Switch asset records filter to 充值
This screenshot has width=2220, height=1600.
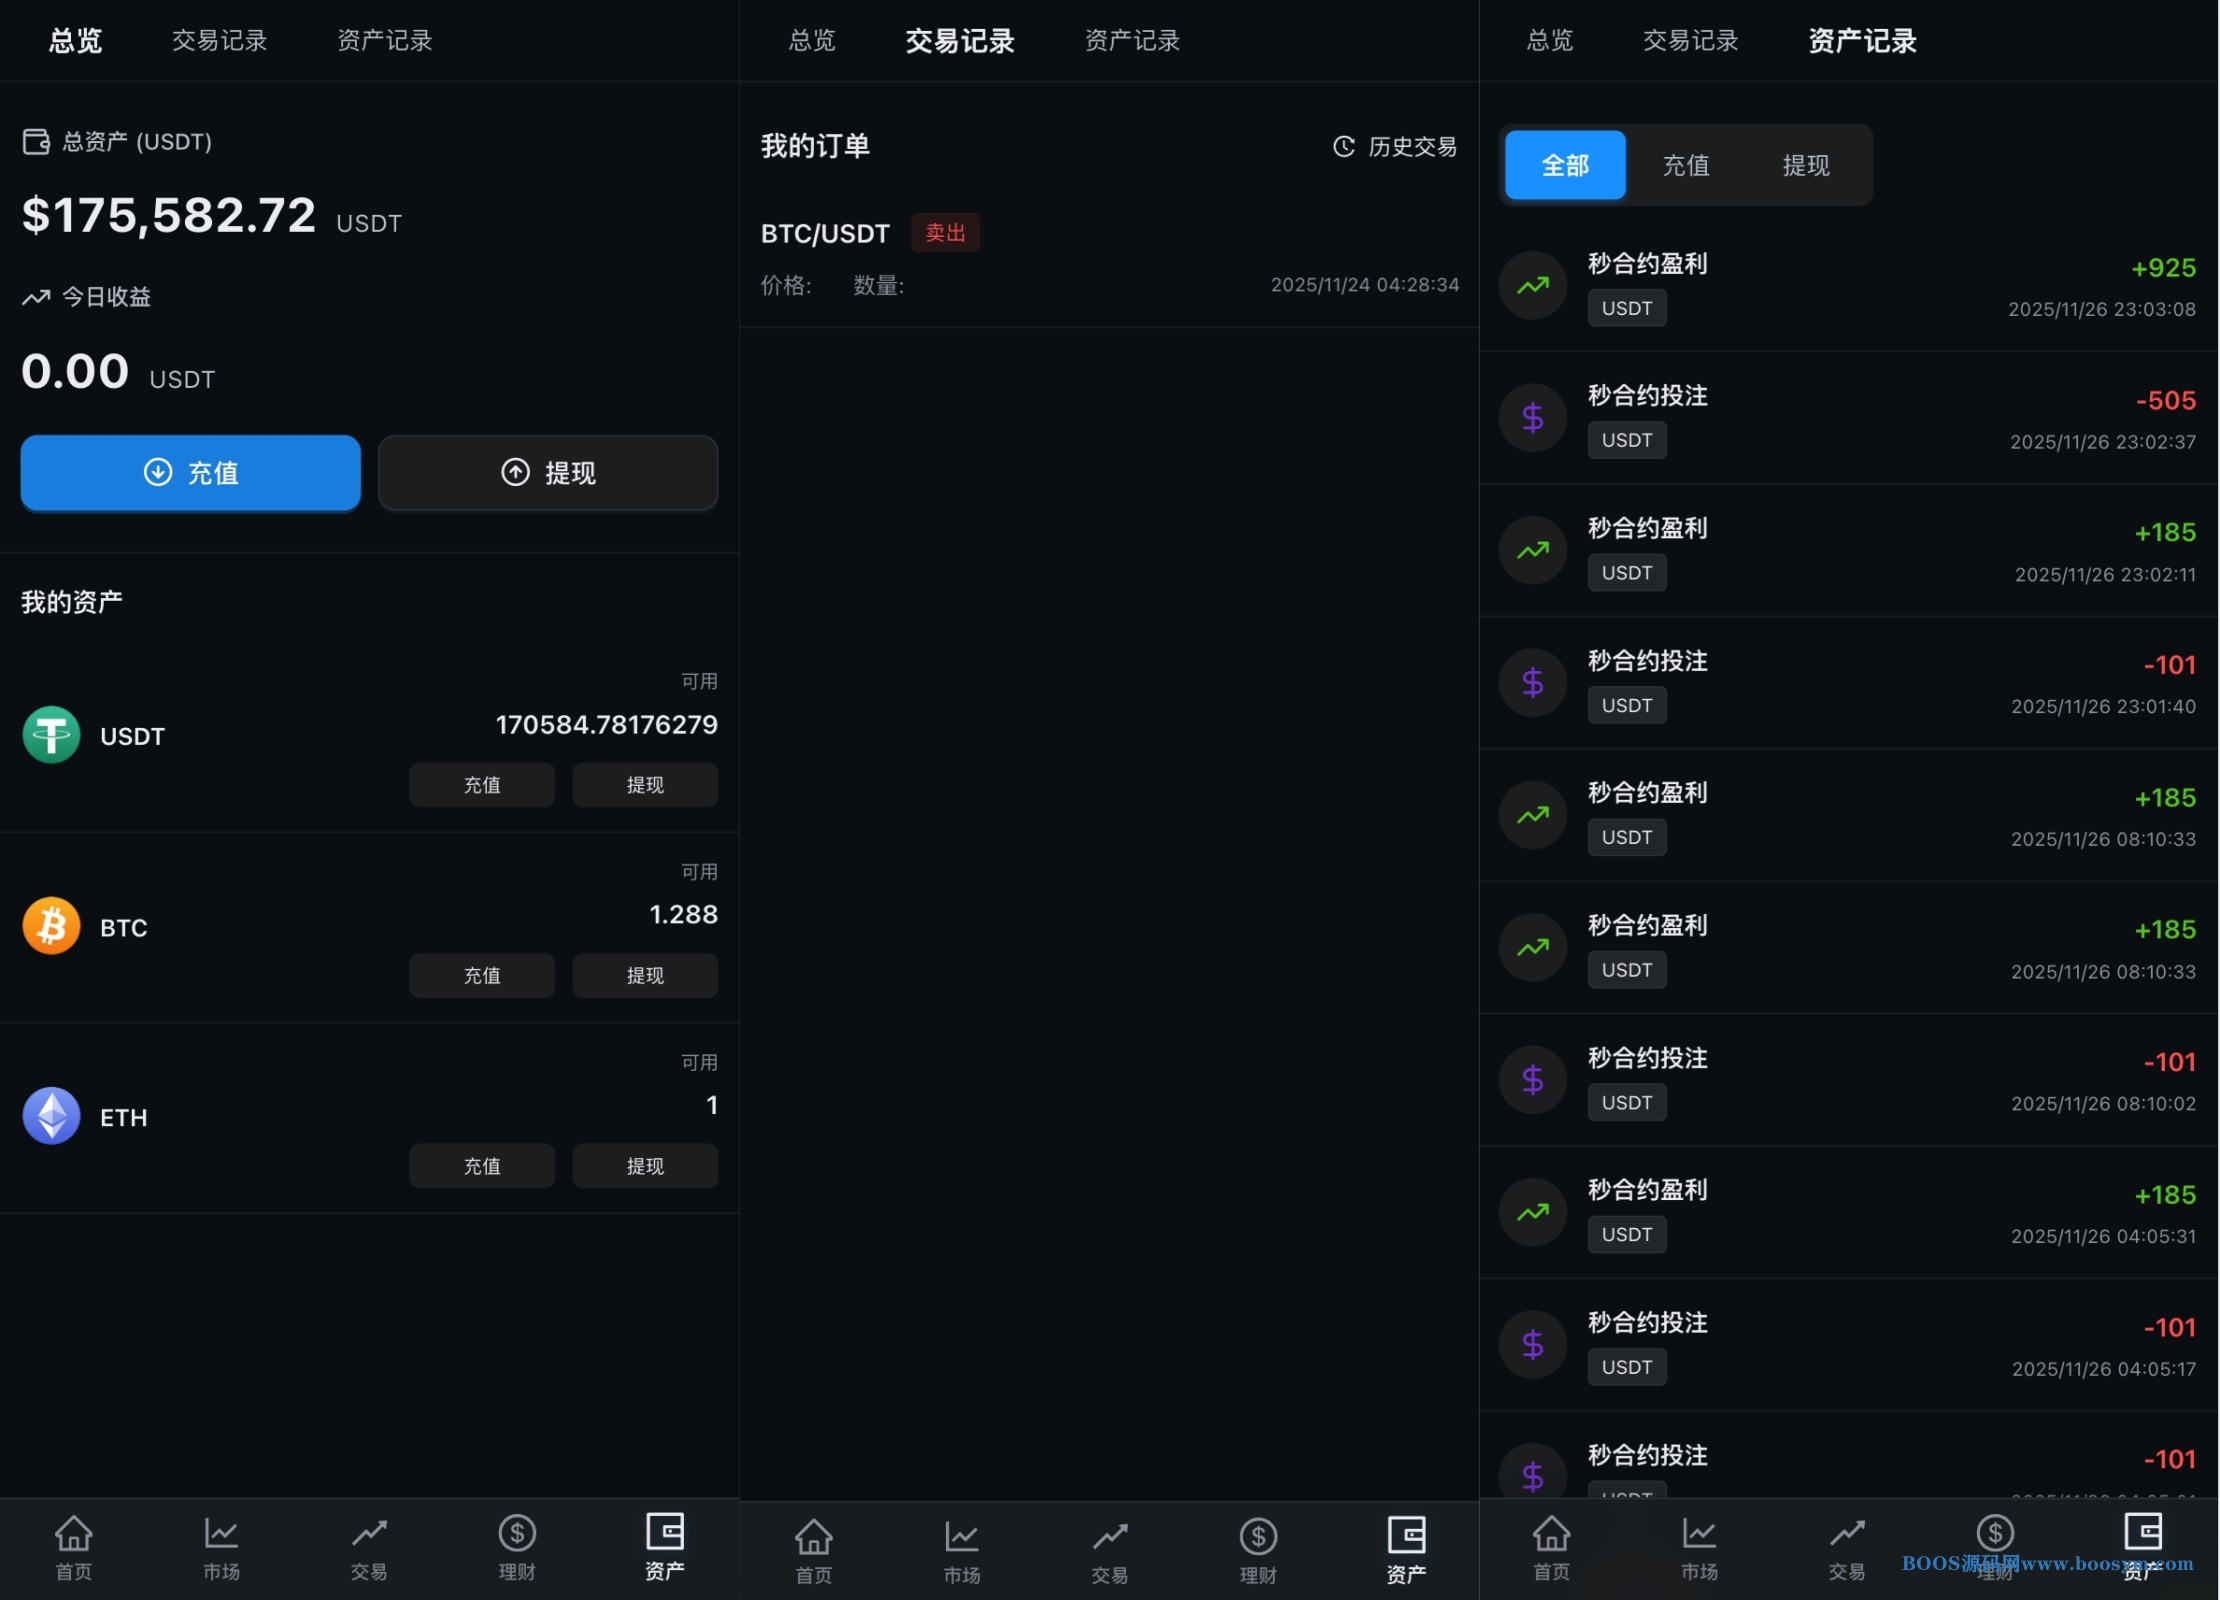[x=1685, y=165]
